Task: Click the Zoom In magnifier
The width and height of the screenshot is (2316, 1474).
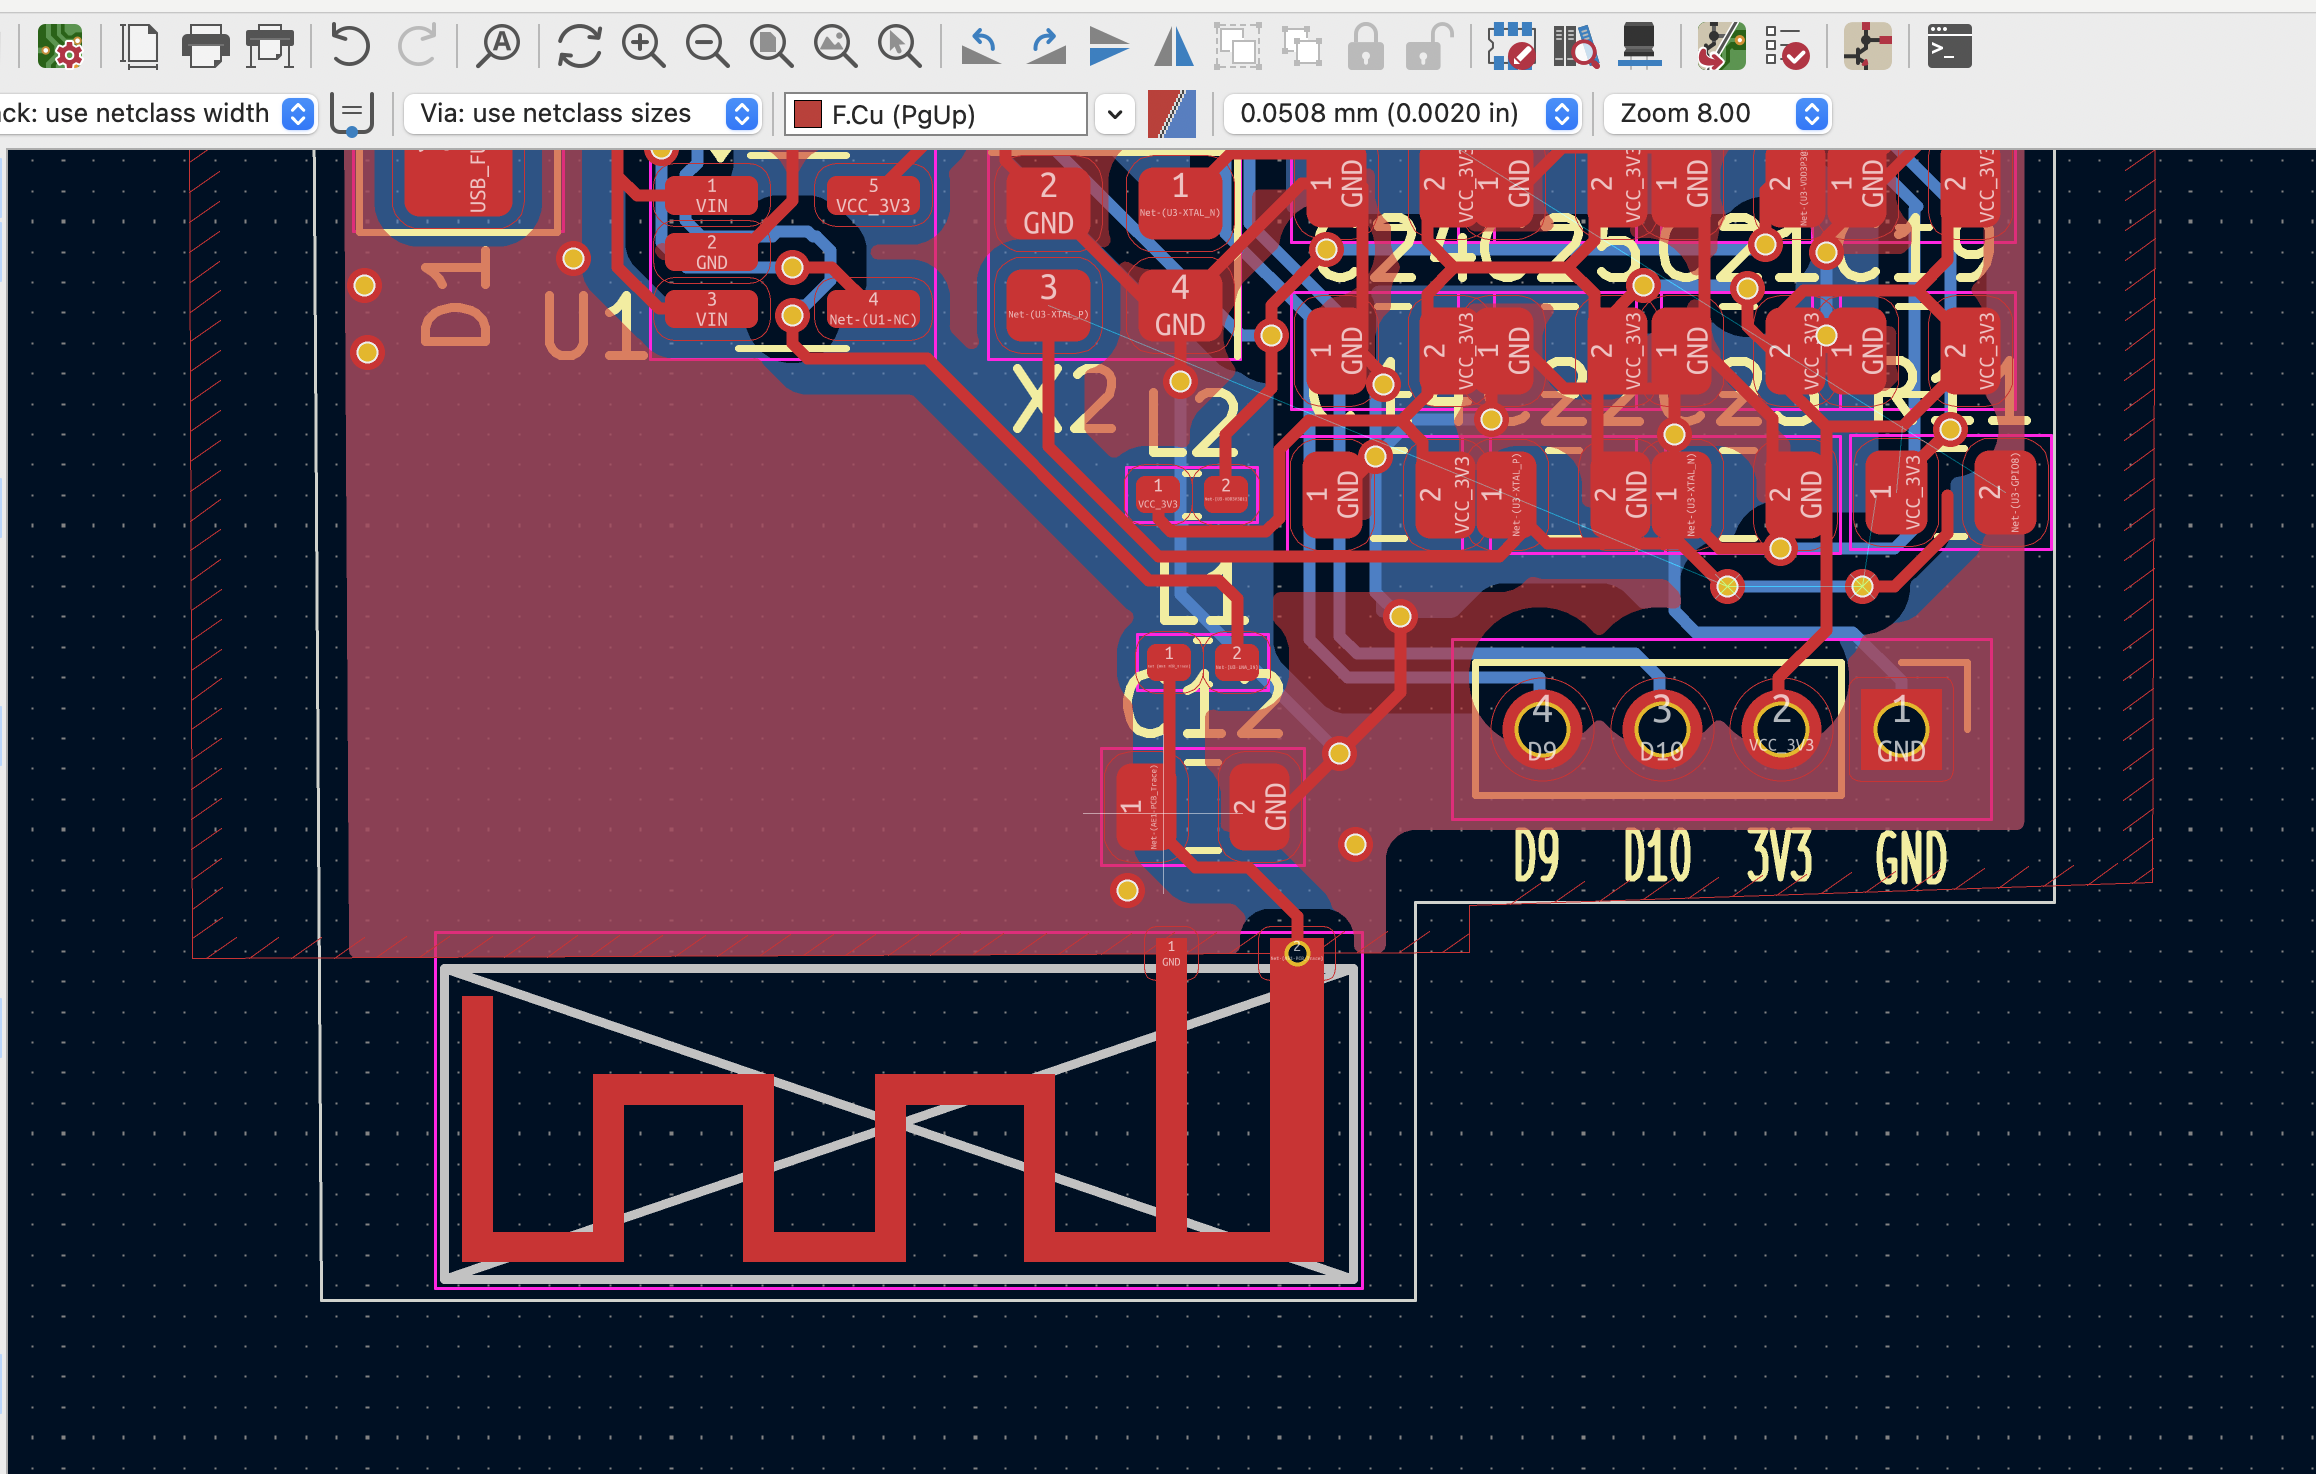Action: 643,46
